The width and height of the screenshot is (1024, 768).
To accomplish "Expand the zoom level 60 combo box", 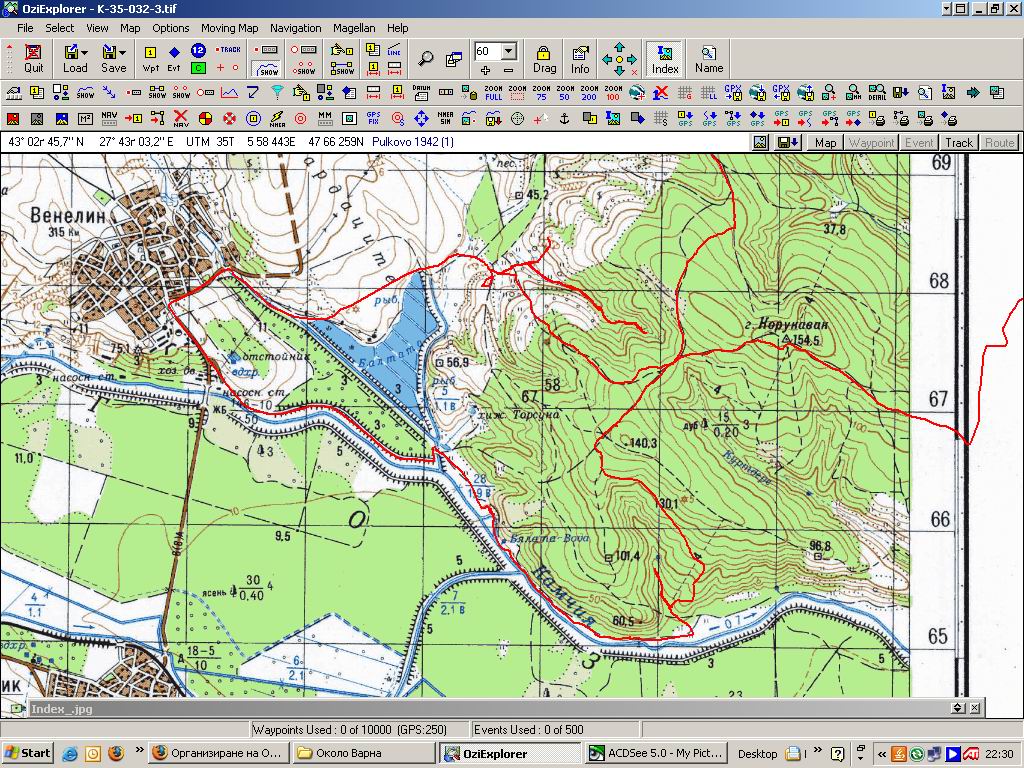I will tap(508, 51).
